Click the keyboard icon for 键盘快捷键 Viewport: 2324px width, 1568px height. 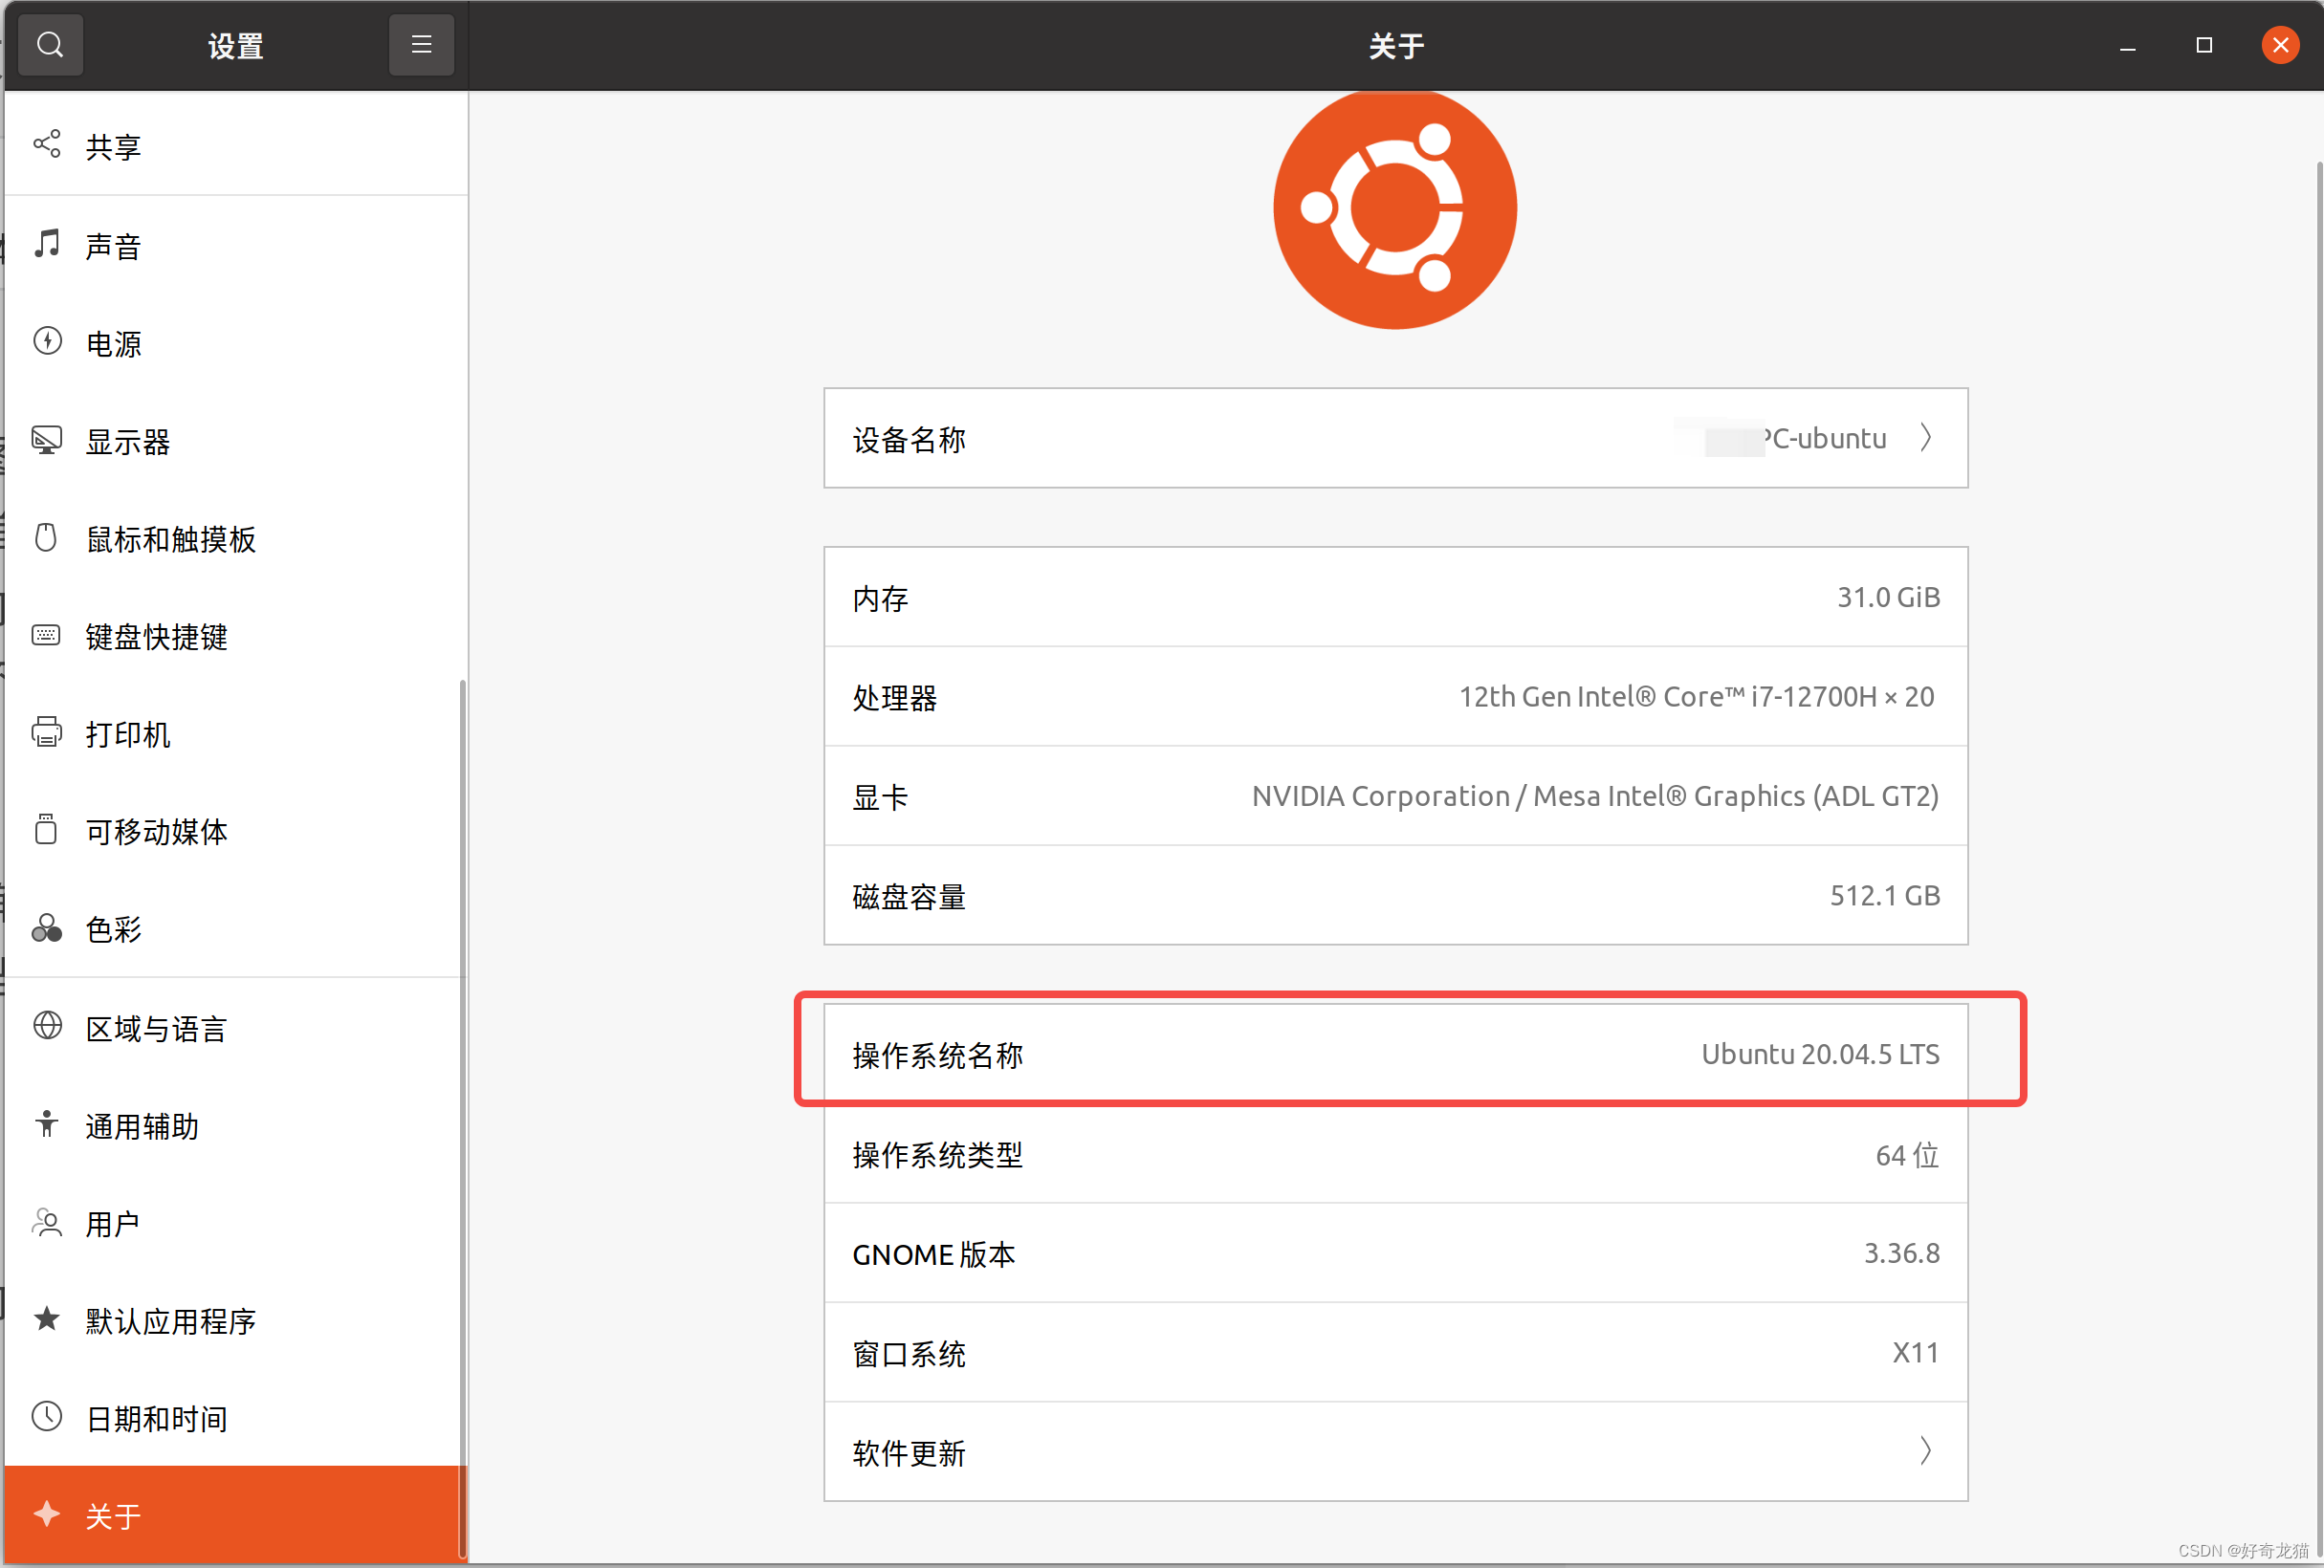click(x=46, y=635)
